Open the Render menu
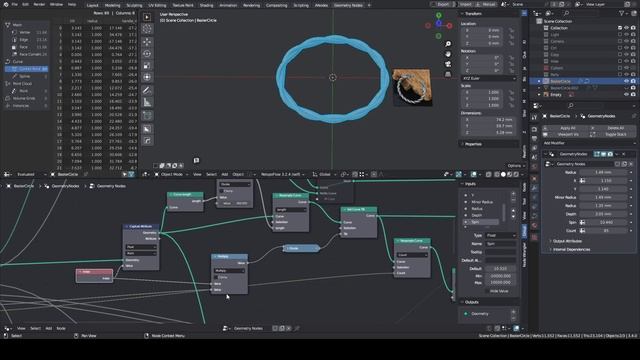 pyautogui.click(x=39, y=4)
